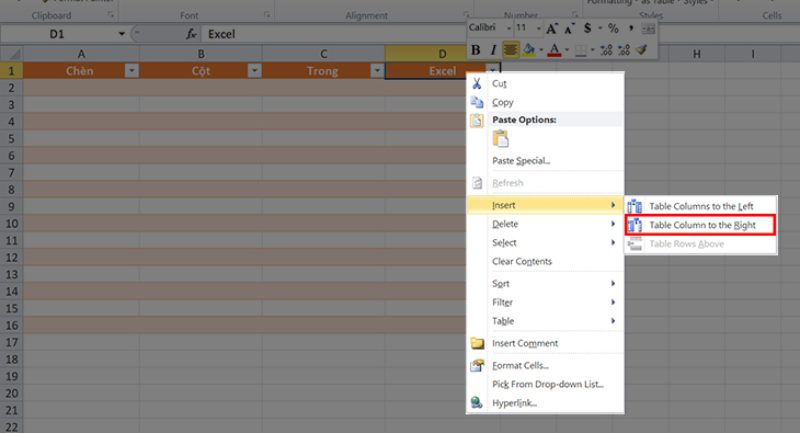Open Format Cells from context menu
Viewport: 800px width, 433px height.
coord(520,365)
